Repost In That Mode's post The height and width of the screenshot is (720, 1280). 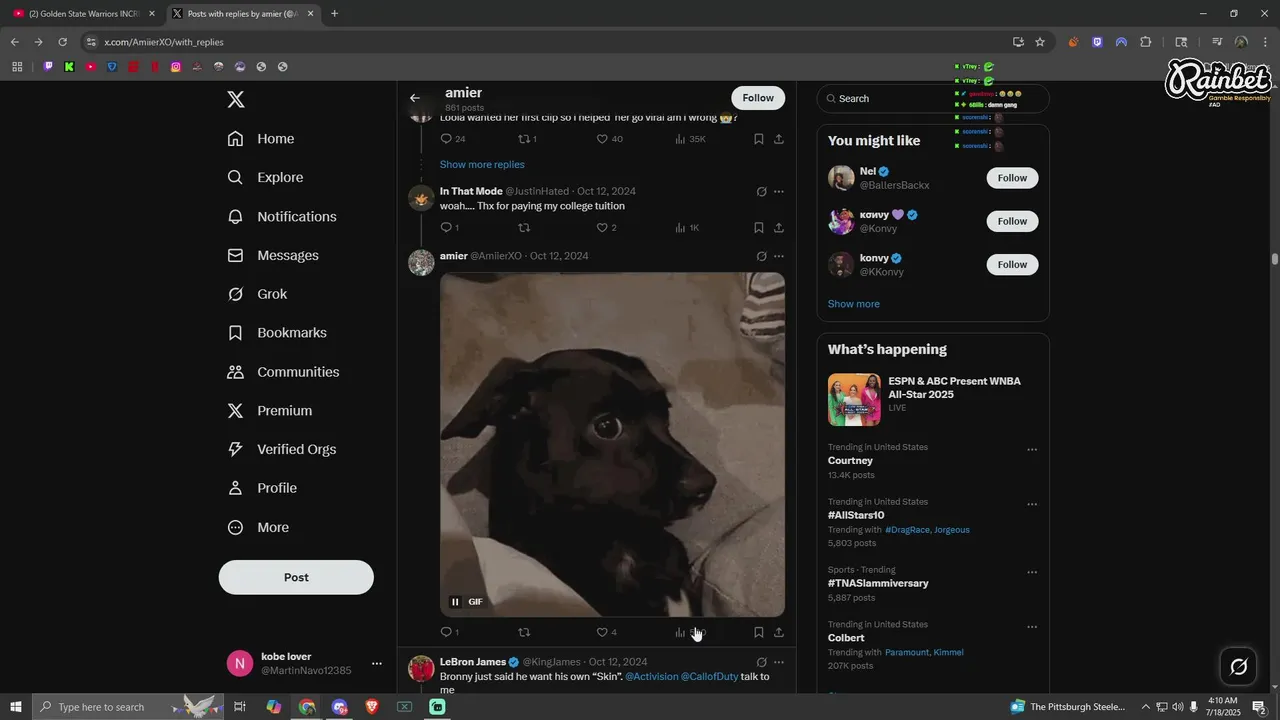point(524,228)
